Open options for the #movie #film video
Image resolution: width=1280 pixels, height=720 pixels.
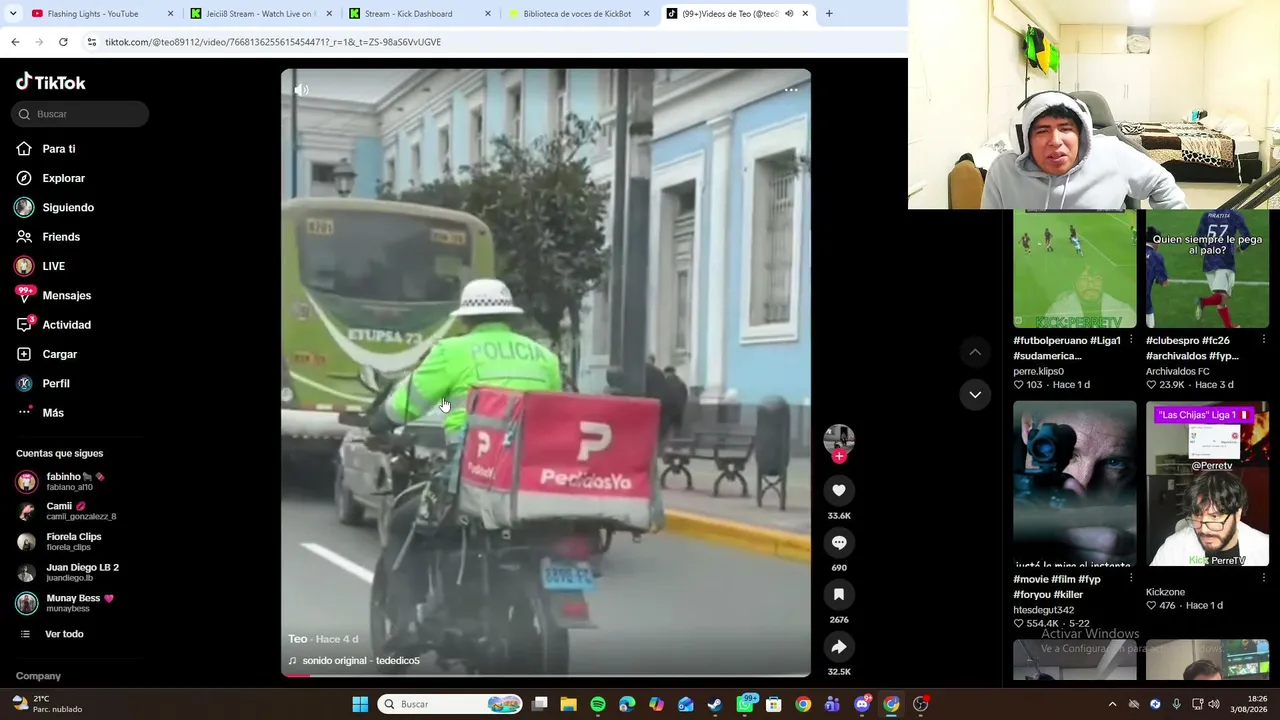(1131, 578)
